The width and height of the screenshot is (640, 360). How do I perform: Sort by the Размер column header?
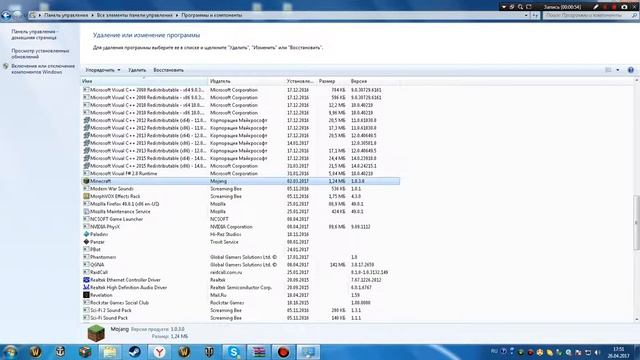[x=332, y=81]
